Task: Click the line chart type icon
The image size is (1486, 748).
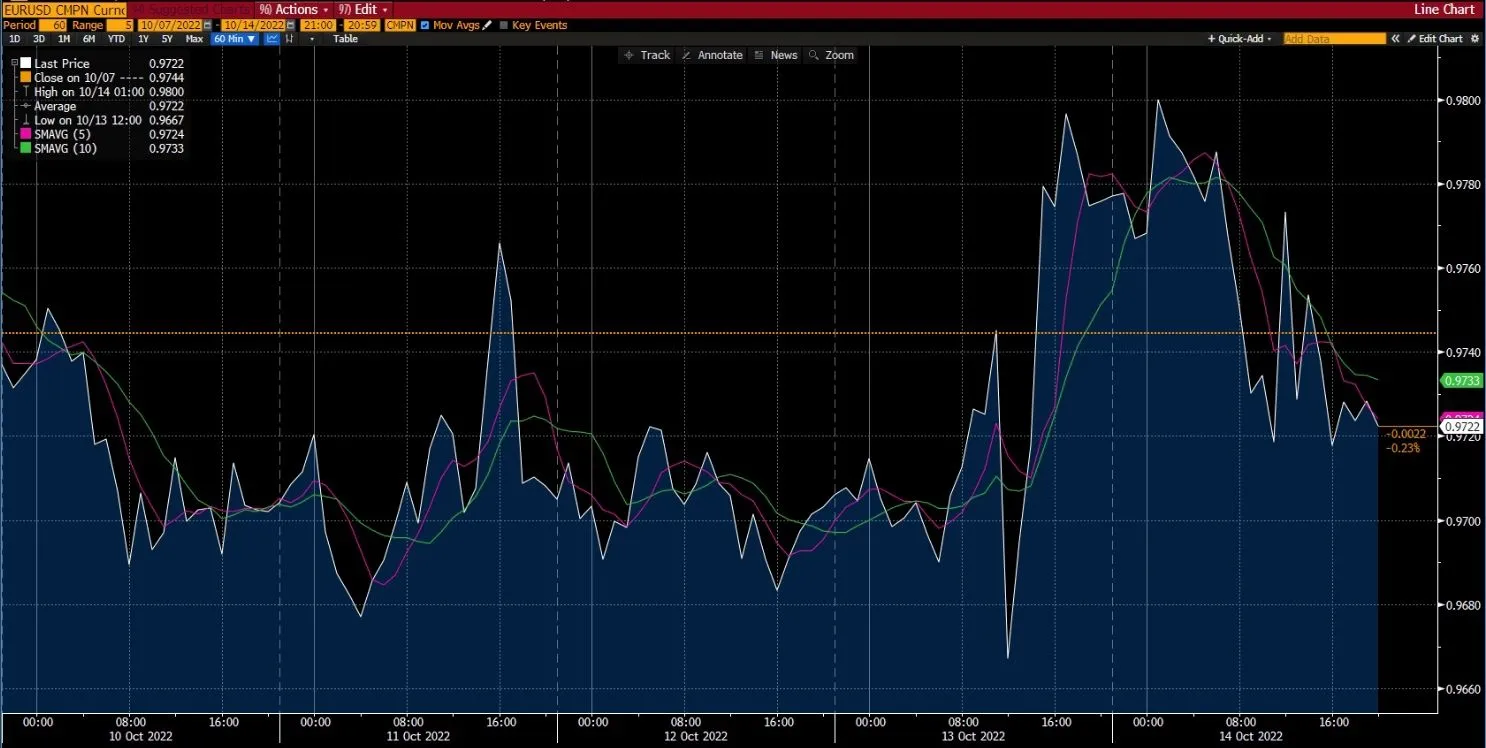Action: (272, 38)
